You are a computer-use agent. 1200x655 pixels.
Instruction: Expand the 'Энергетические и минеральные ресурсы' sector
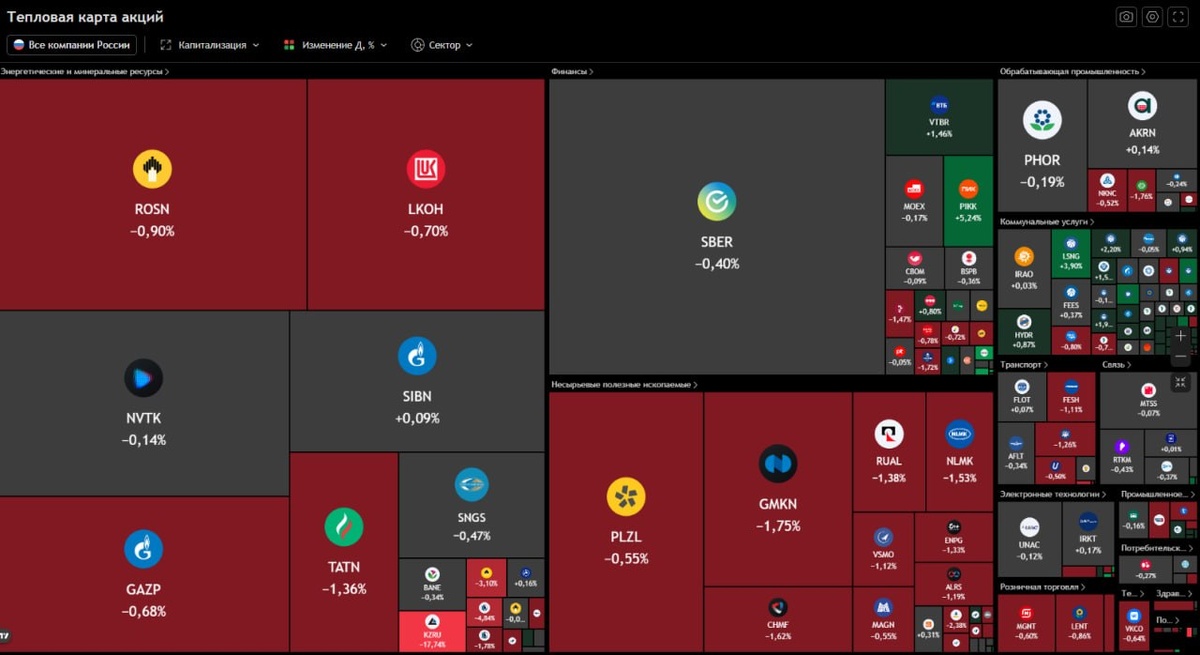point(84,72)
